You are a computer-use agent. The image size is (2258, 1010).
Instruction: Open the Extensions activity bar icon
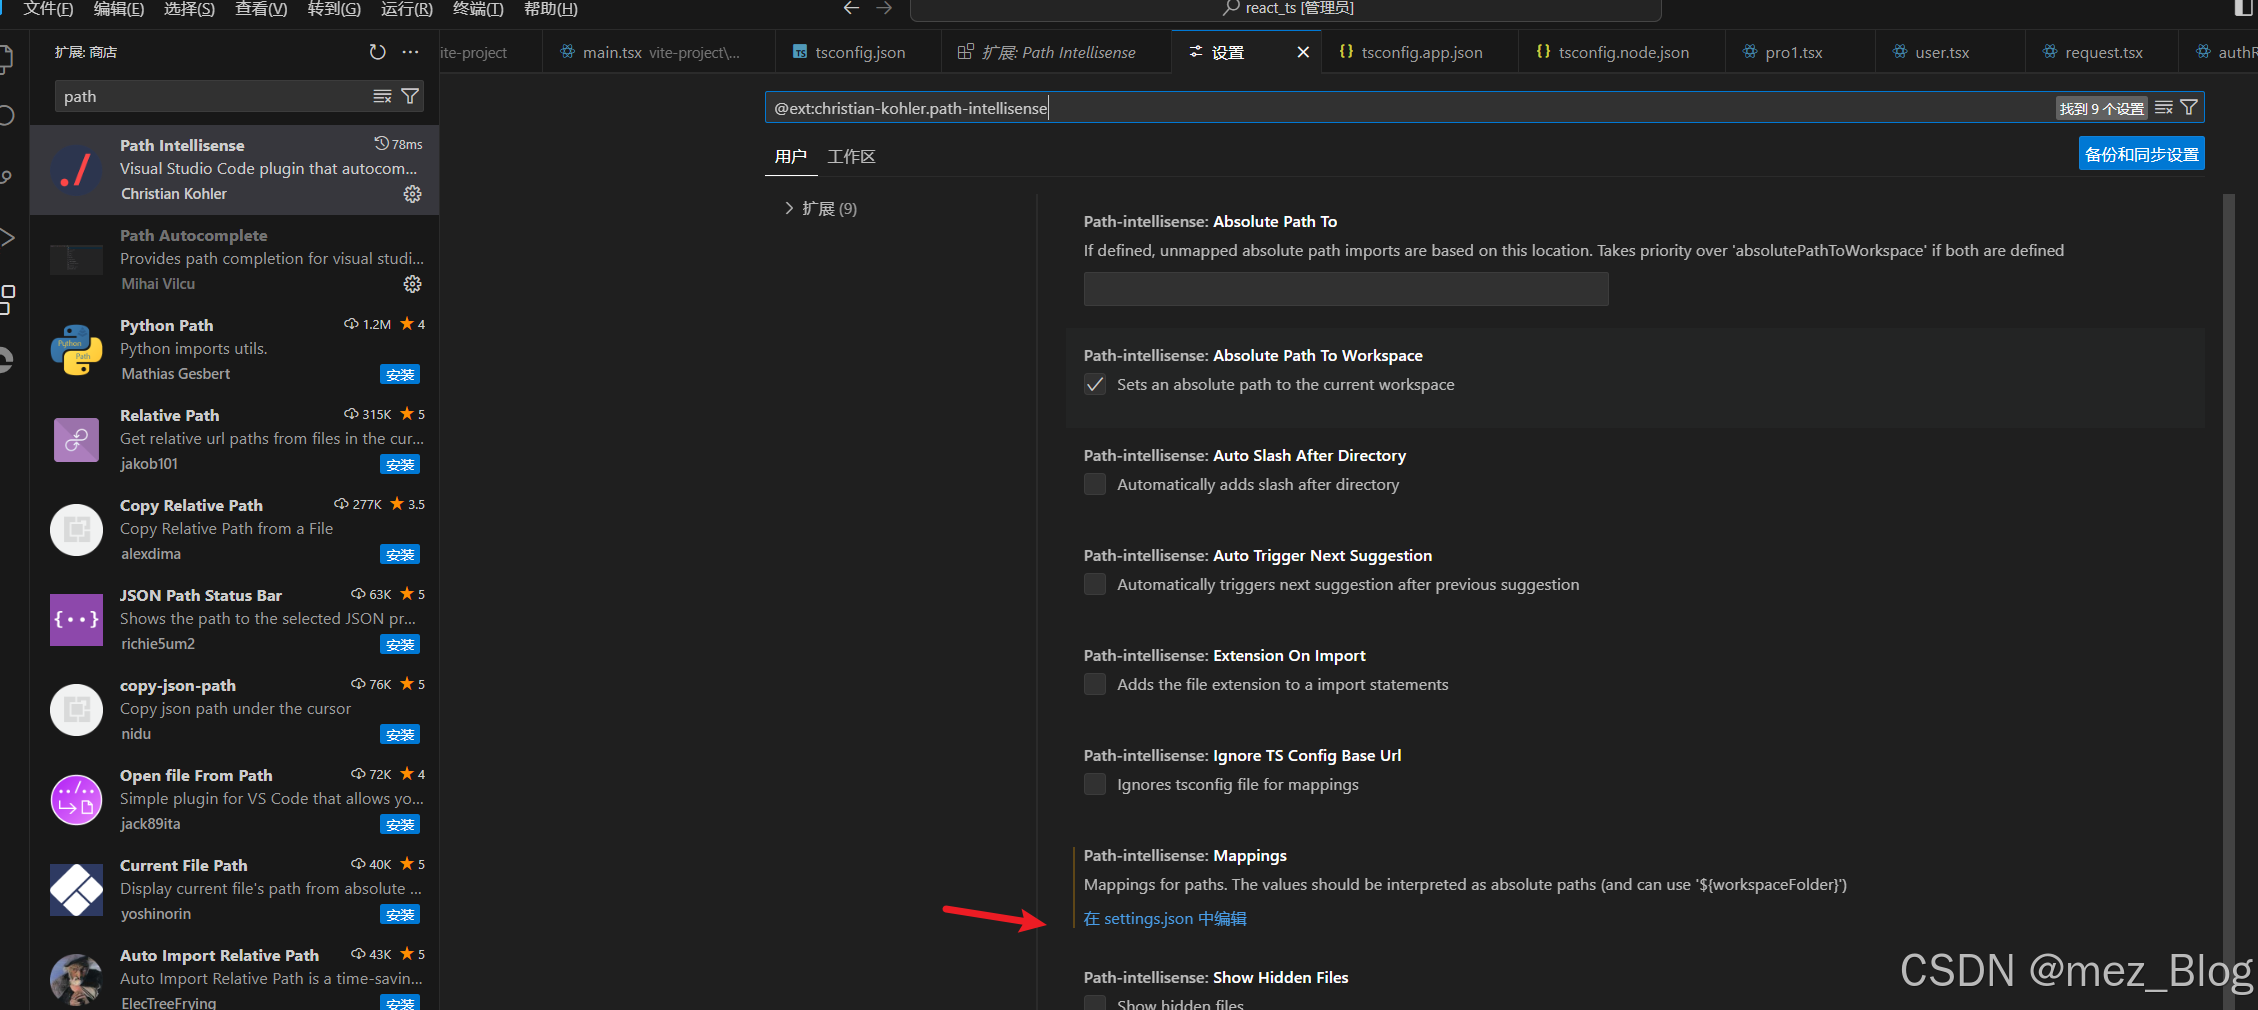(x=7, y=298)
